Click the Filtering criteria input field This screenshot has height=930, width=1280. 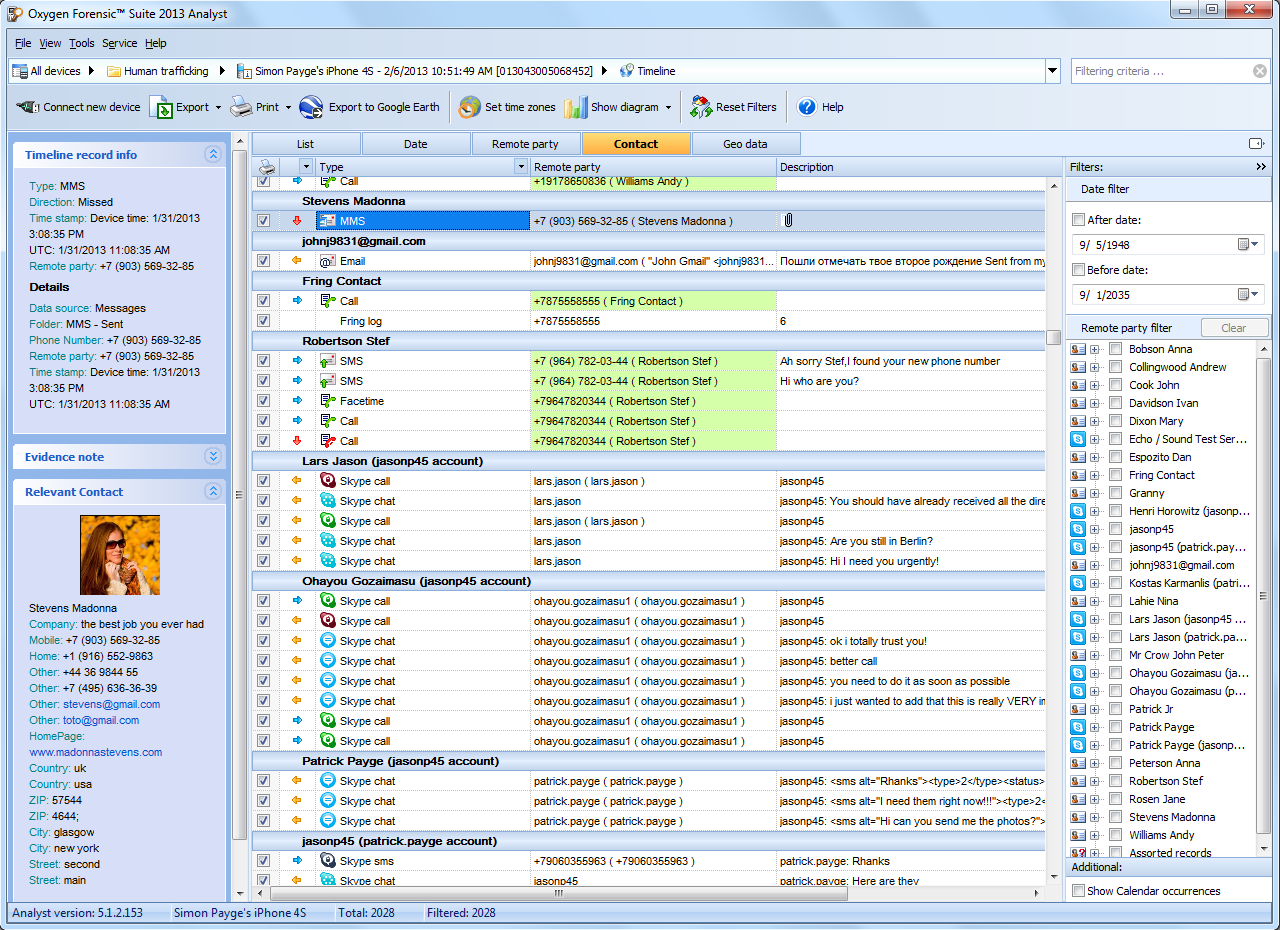(1160, 71)
